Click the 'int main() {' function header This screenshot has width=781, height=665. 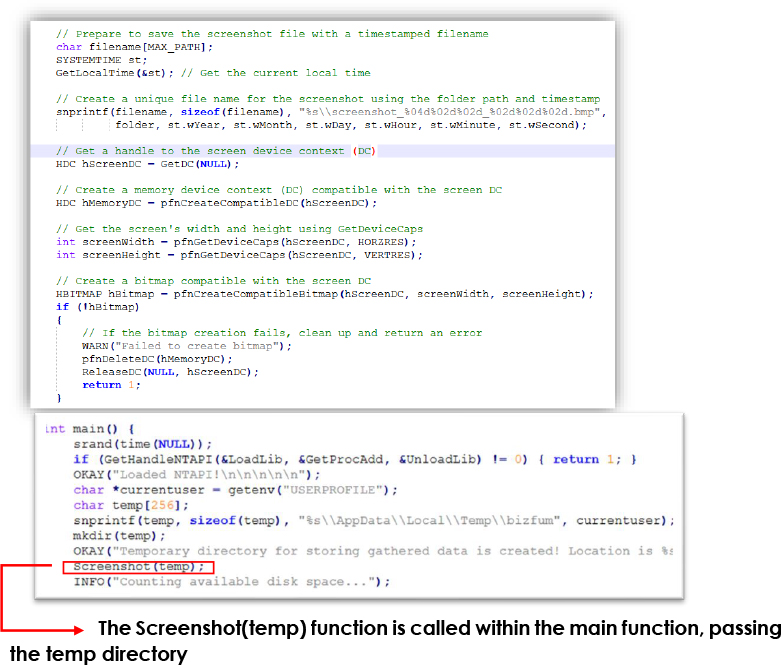pyautogui.click(x=89, y=429)
